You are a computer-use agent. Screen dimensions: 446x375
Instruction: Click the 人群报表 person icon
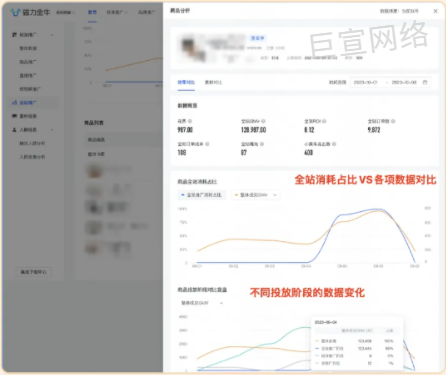pyautogui.click(x=14, y=130)
